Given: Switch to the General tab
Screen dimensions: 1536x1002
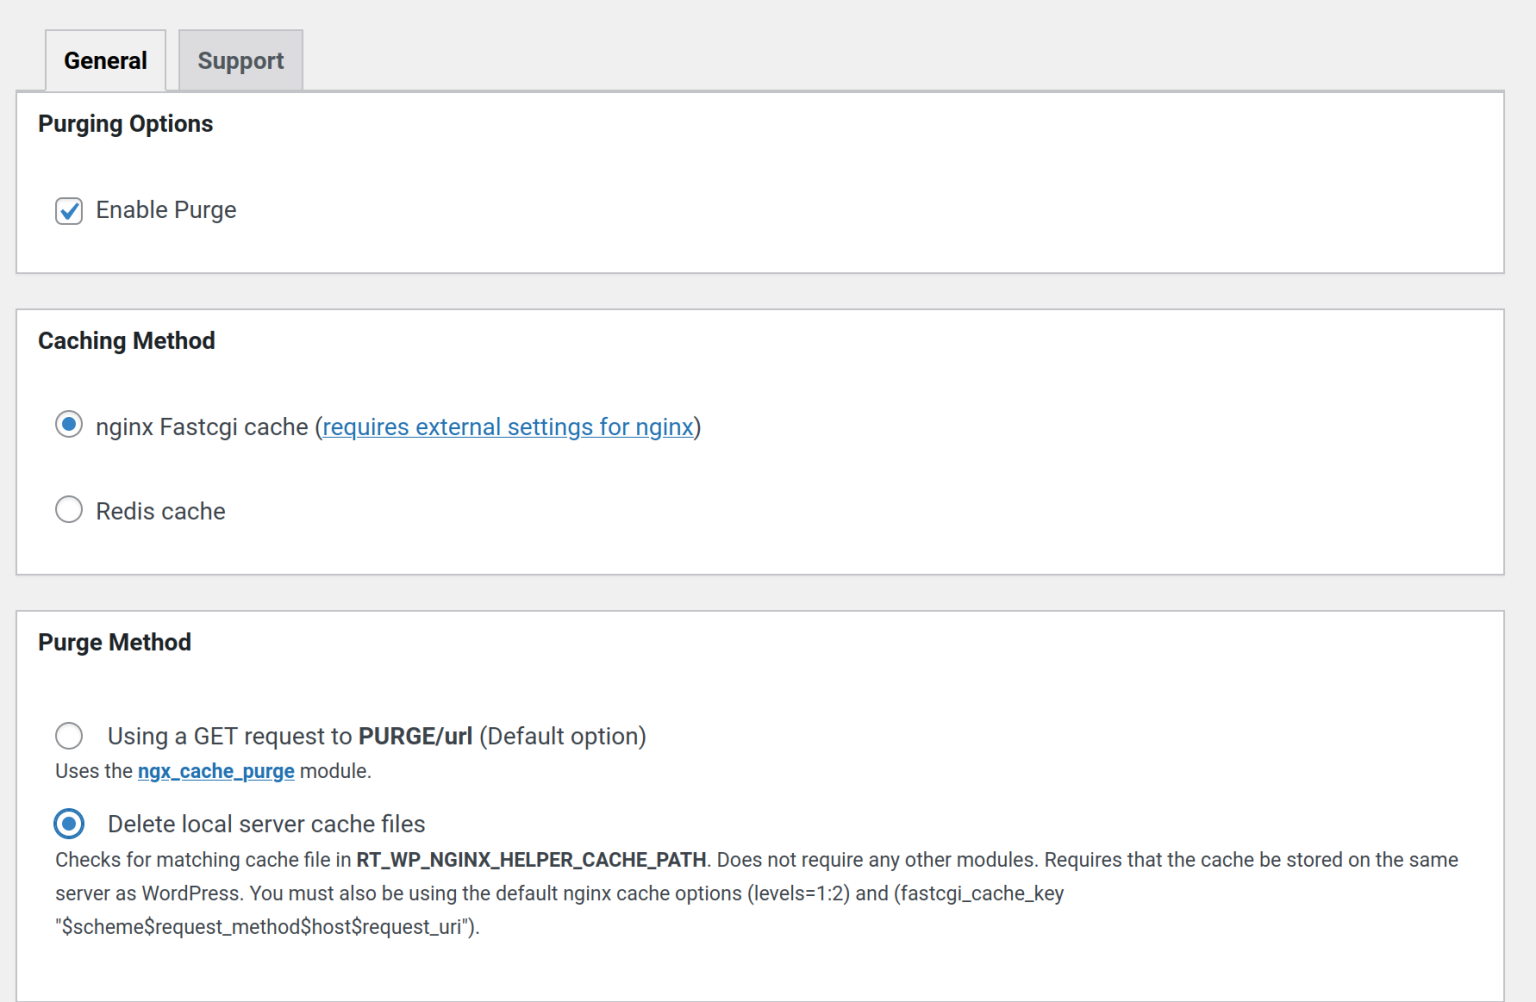Looking at the screenshot, I should 105,61.
